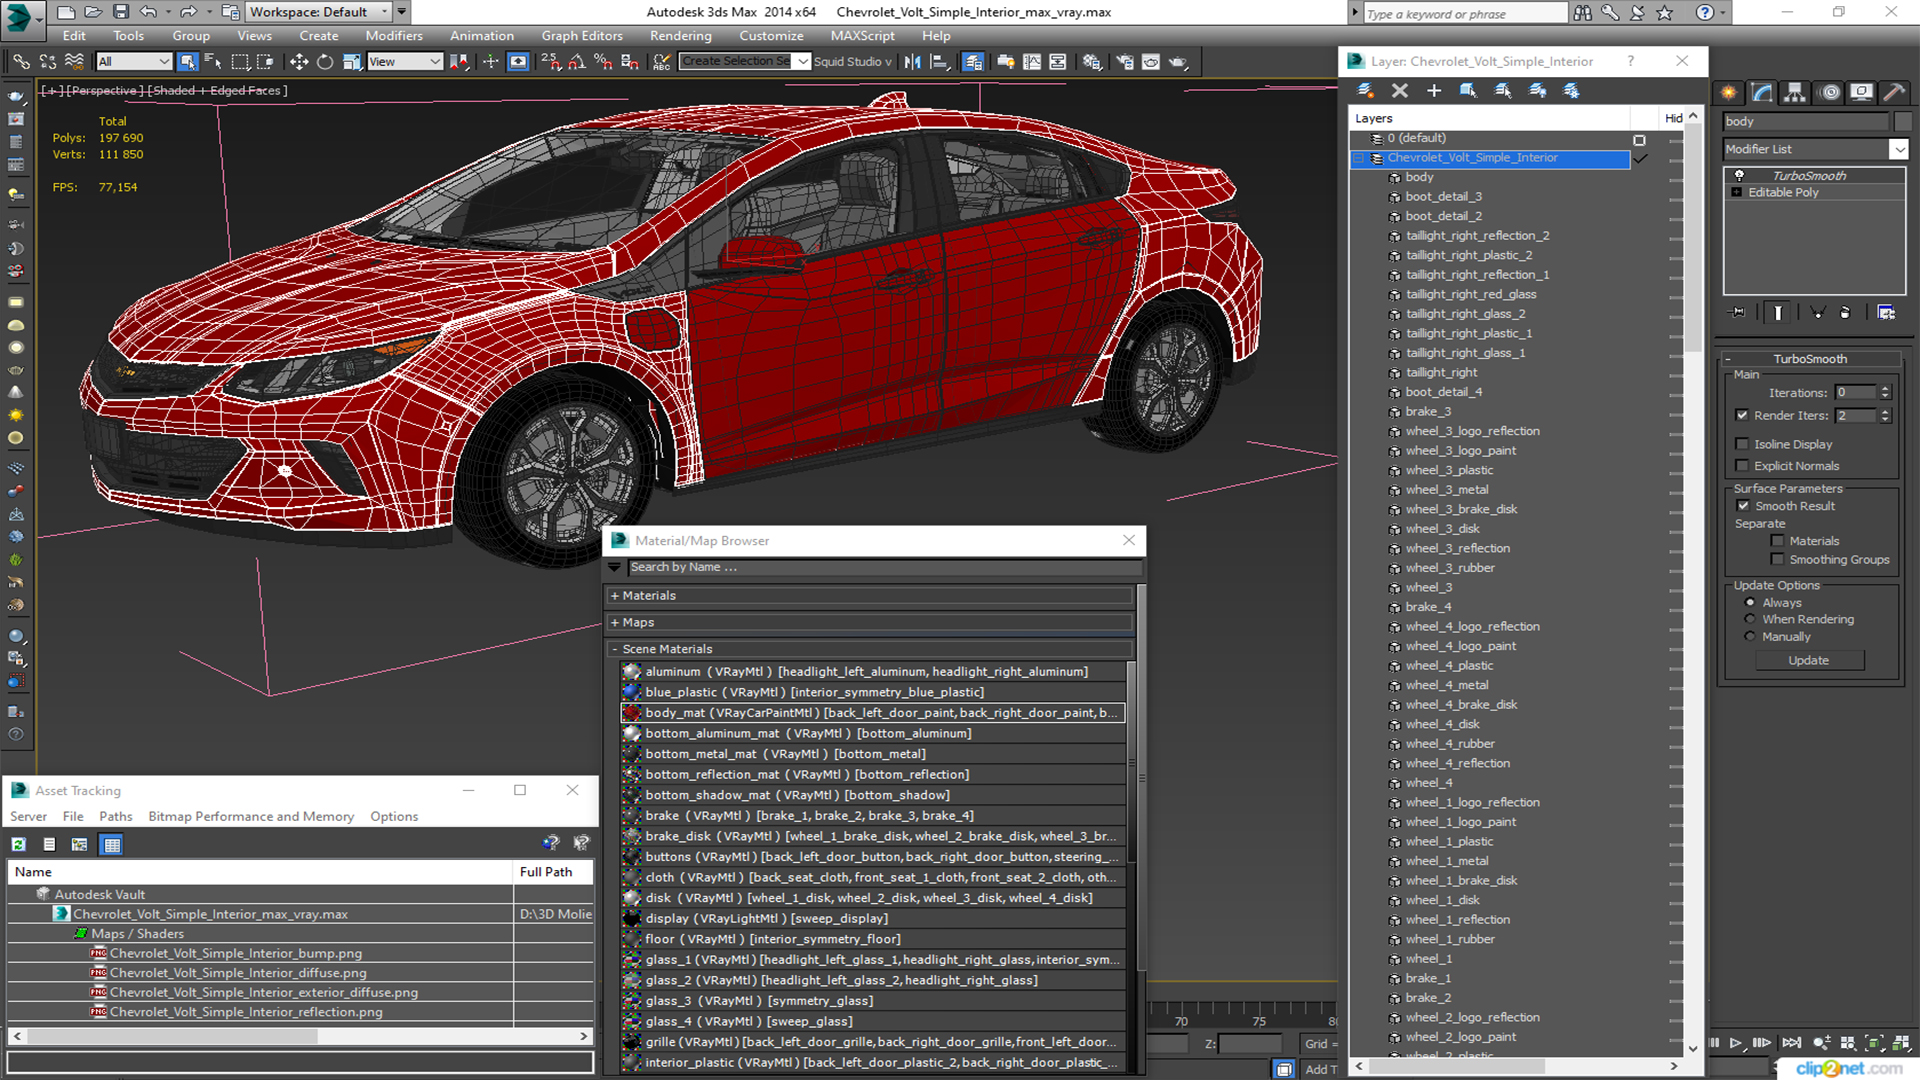
Task: Open Create Selection Set dropdown
Action: click(x=802, y=62)
